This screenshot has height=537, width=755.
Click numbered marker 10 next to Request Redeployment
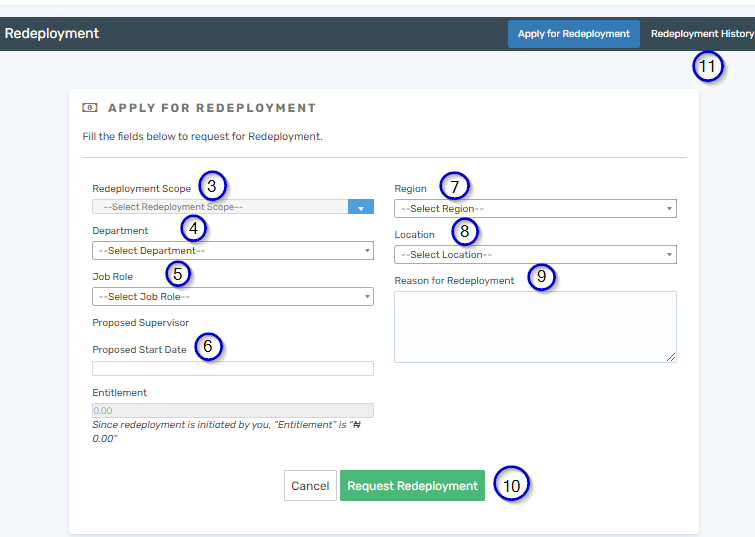click(x=512, y=484)
